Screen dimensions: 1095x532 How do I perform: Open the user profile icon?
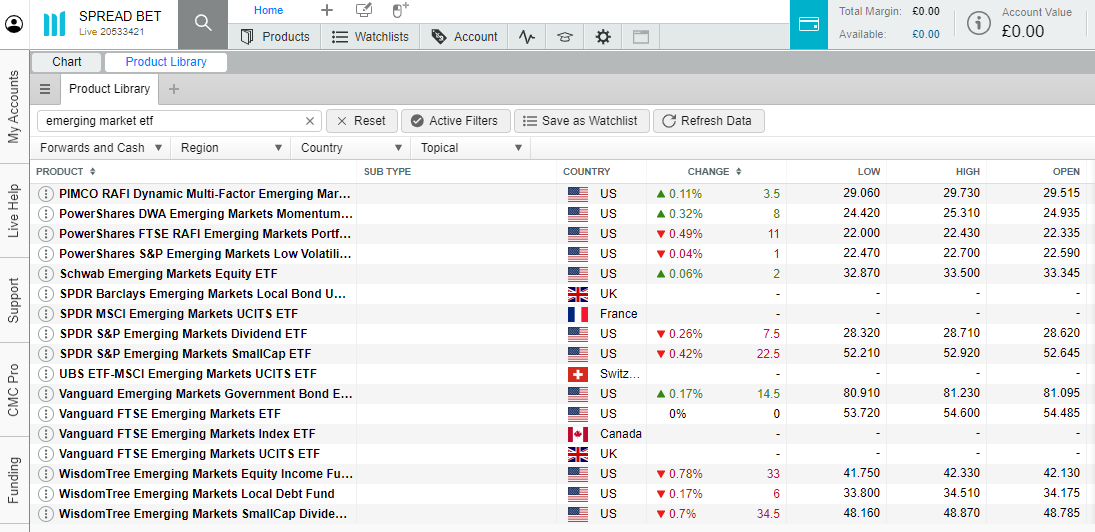click(14, 24)
